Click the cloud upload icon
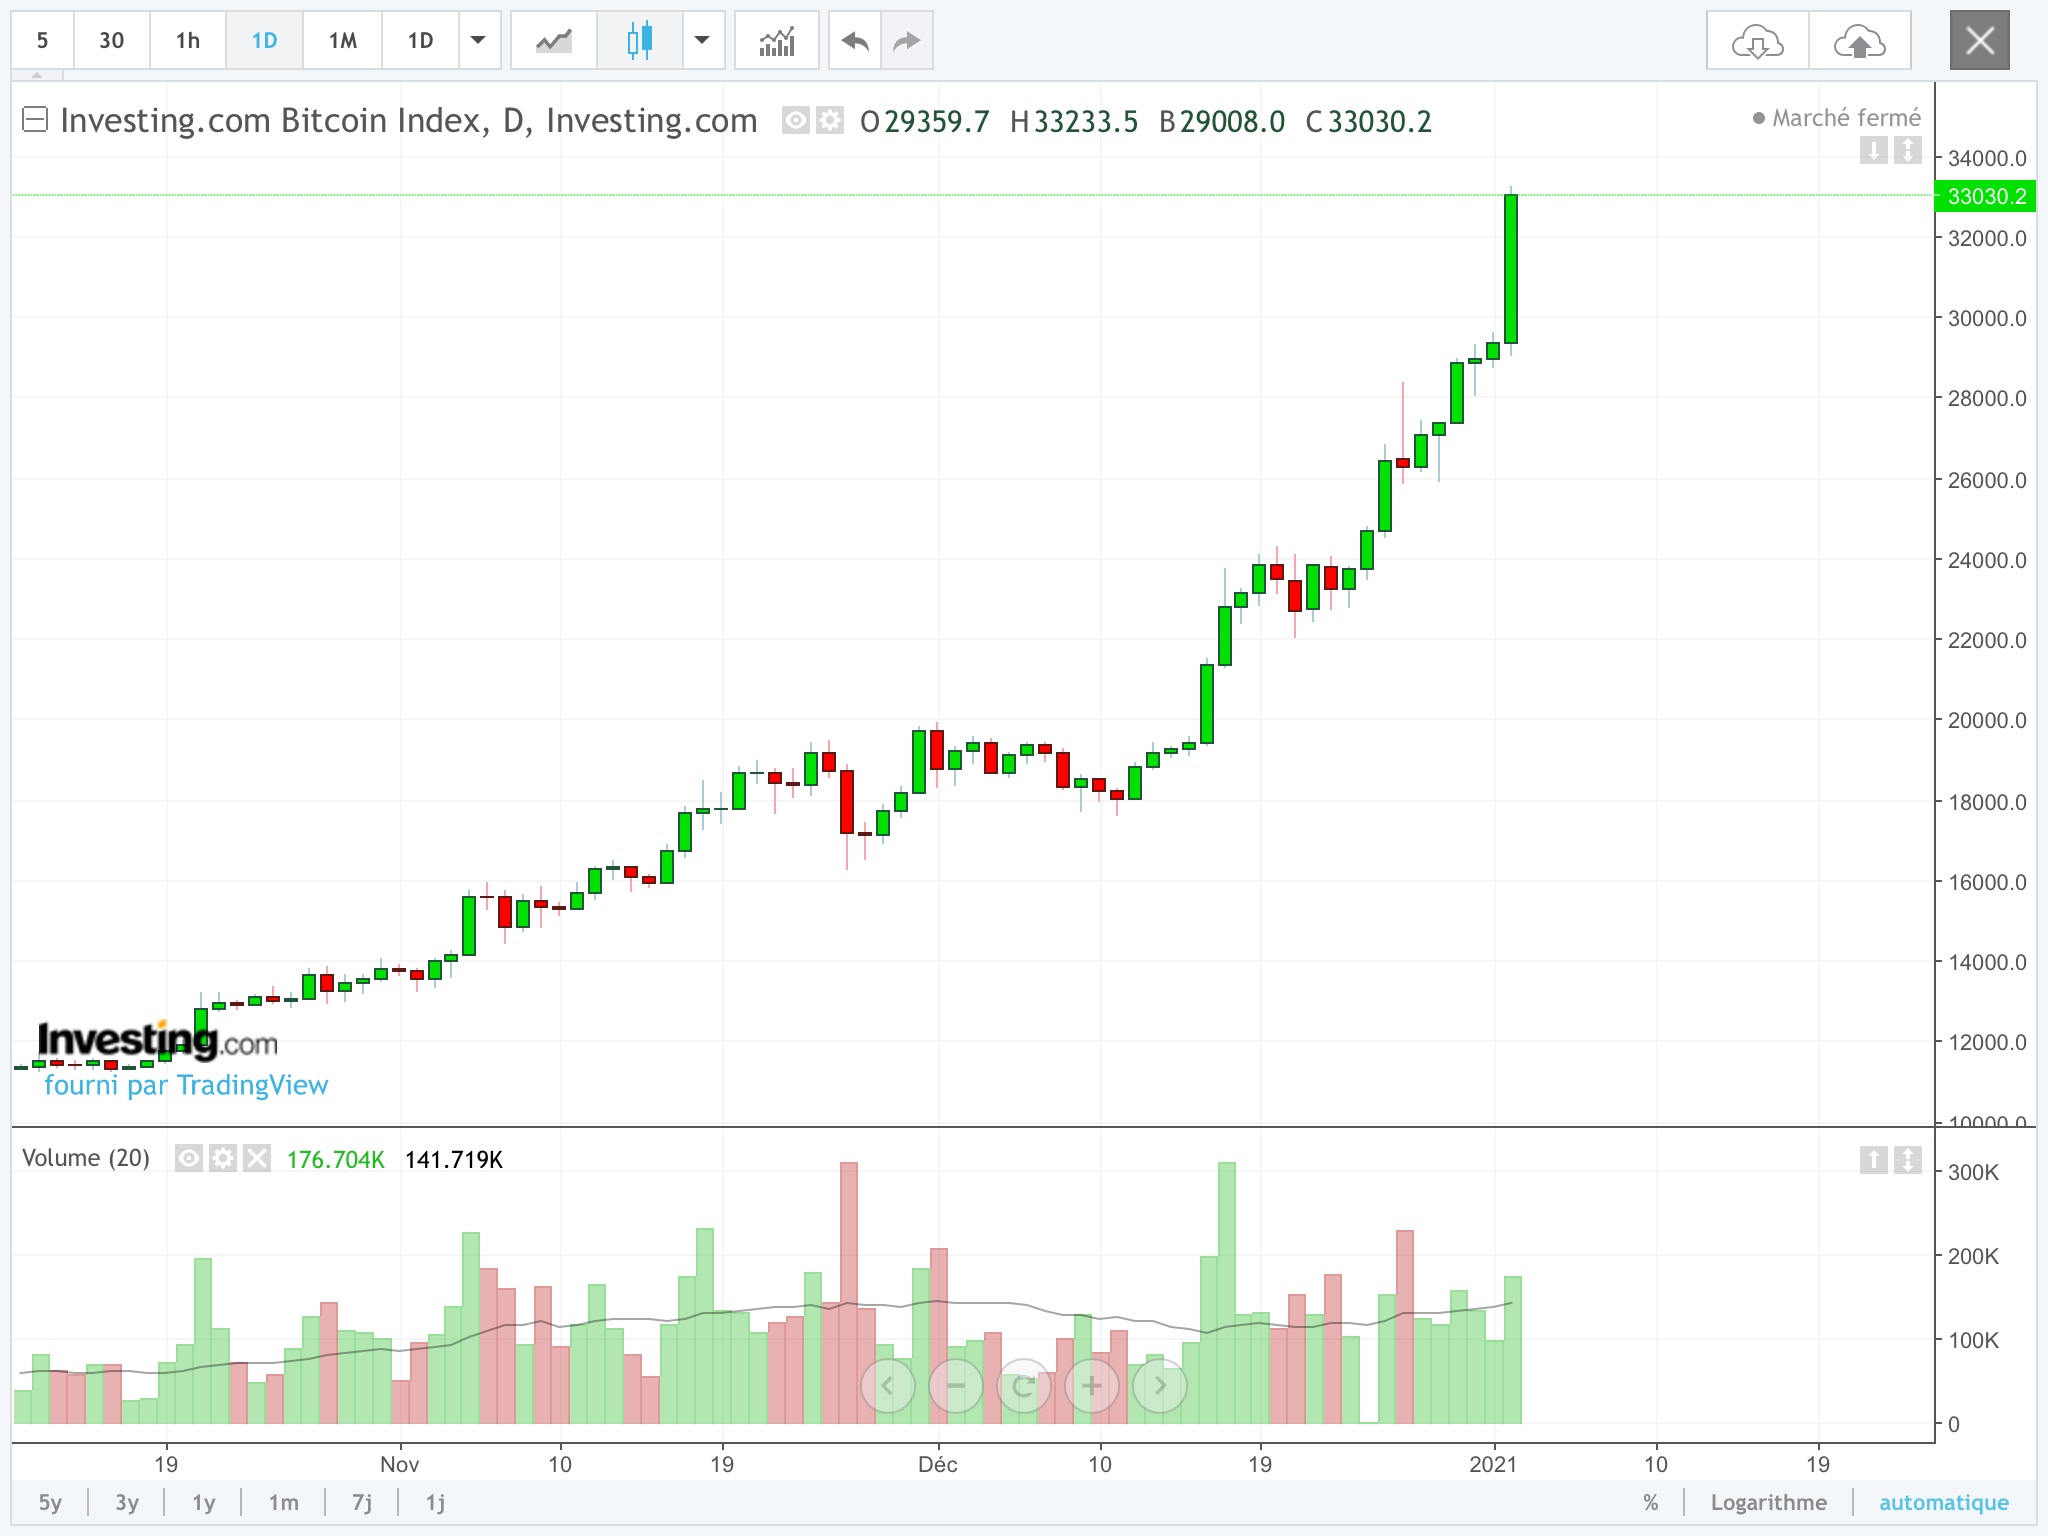 (x=1859, y=41)
